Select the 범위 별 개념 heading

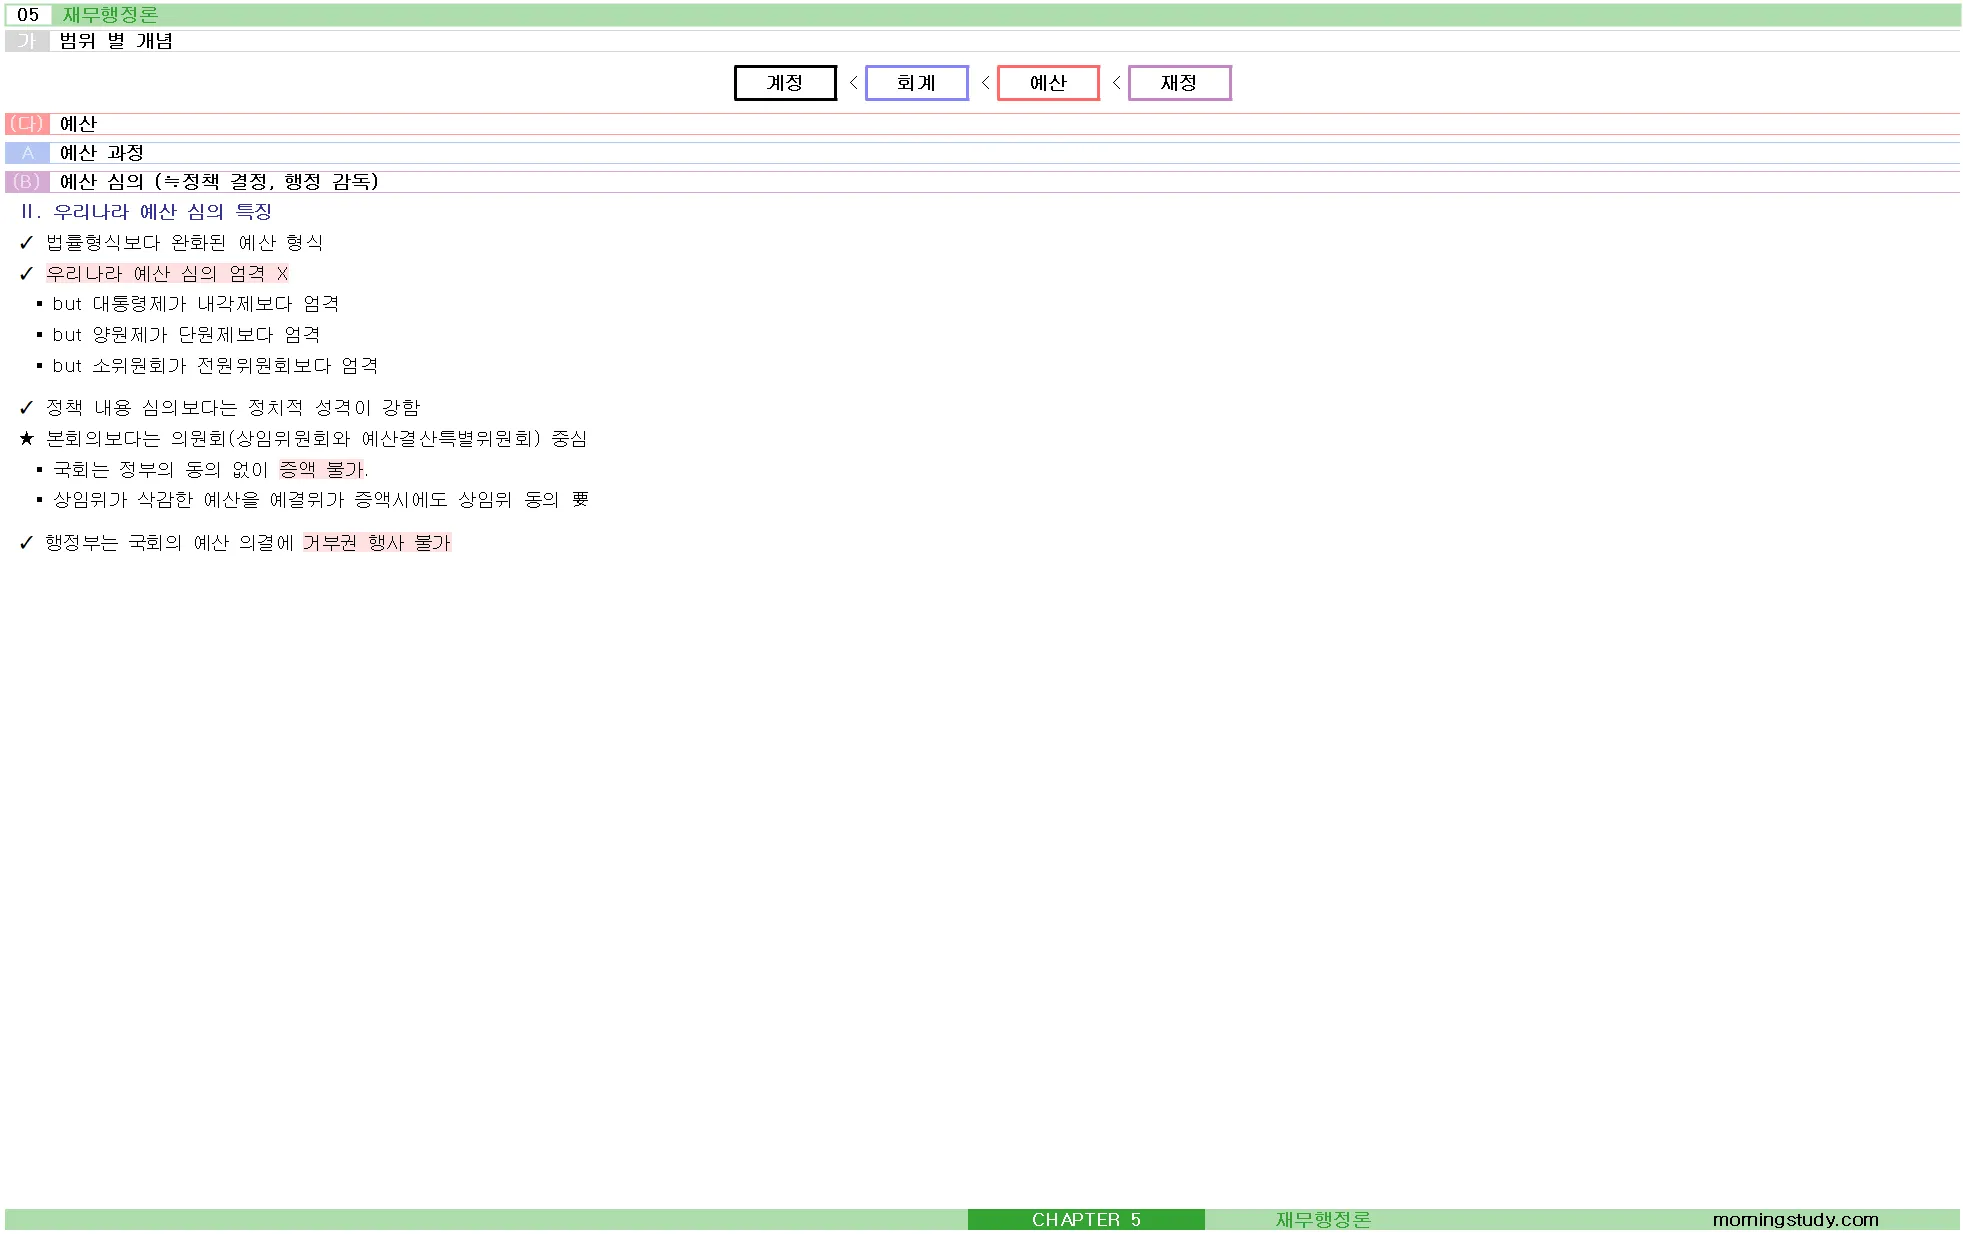116,41
